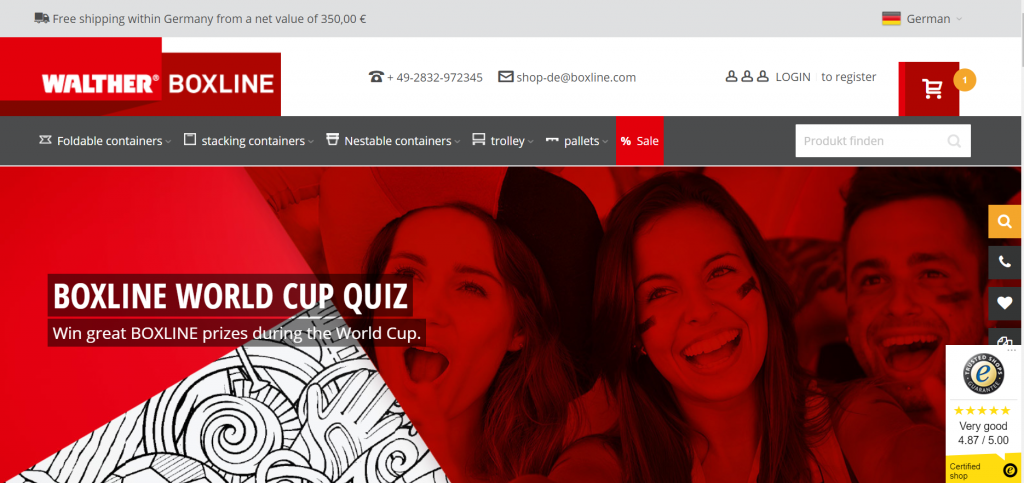Click the envelope email icon
This screenshot has width=1024, height=483.
coord(505,77)
